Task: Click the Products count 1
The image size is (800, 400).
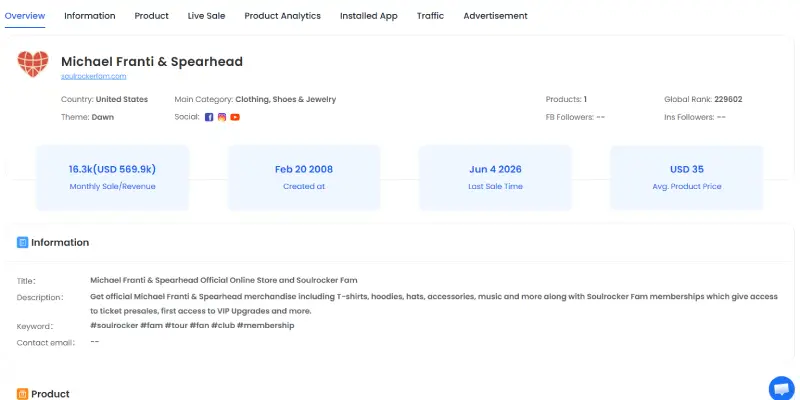Action: [x=585, y=99]
